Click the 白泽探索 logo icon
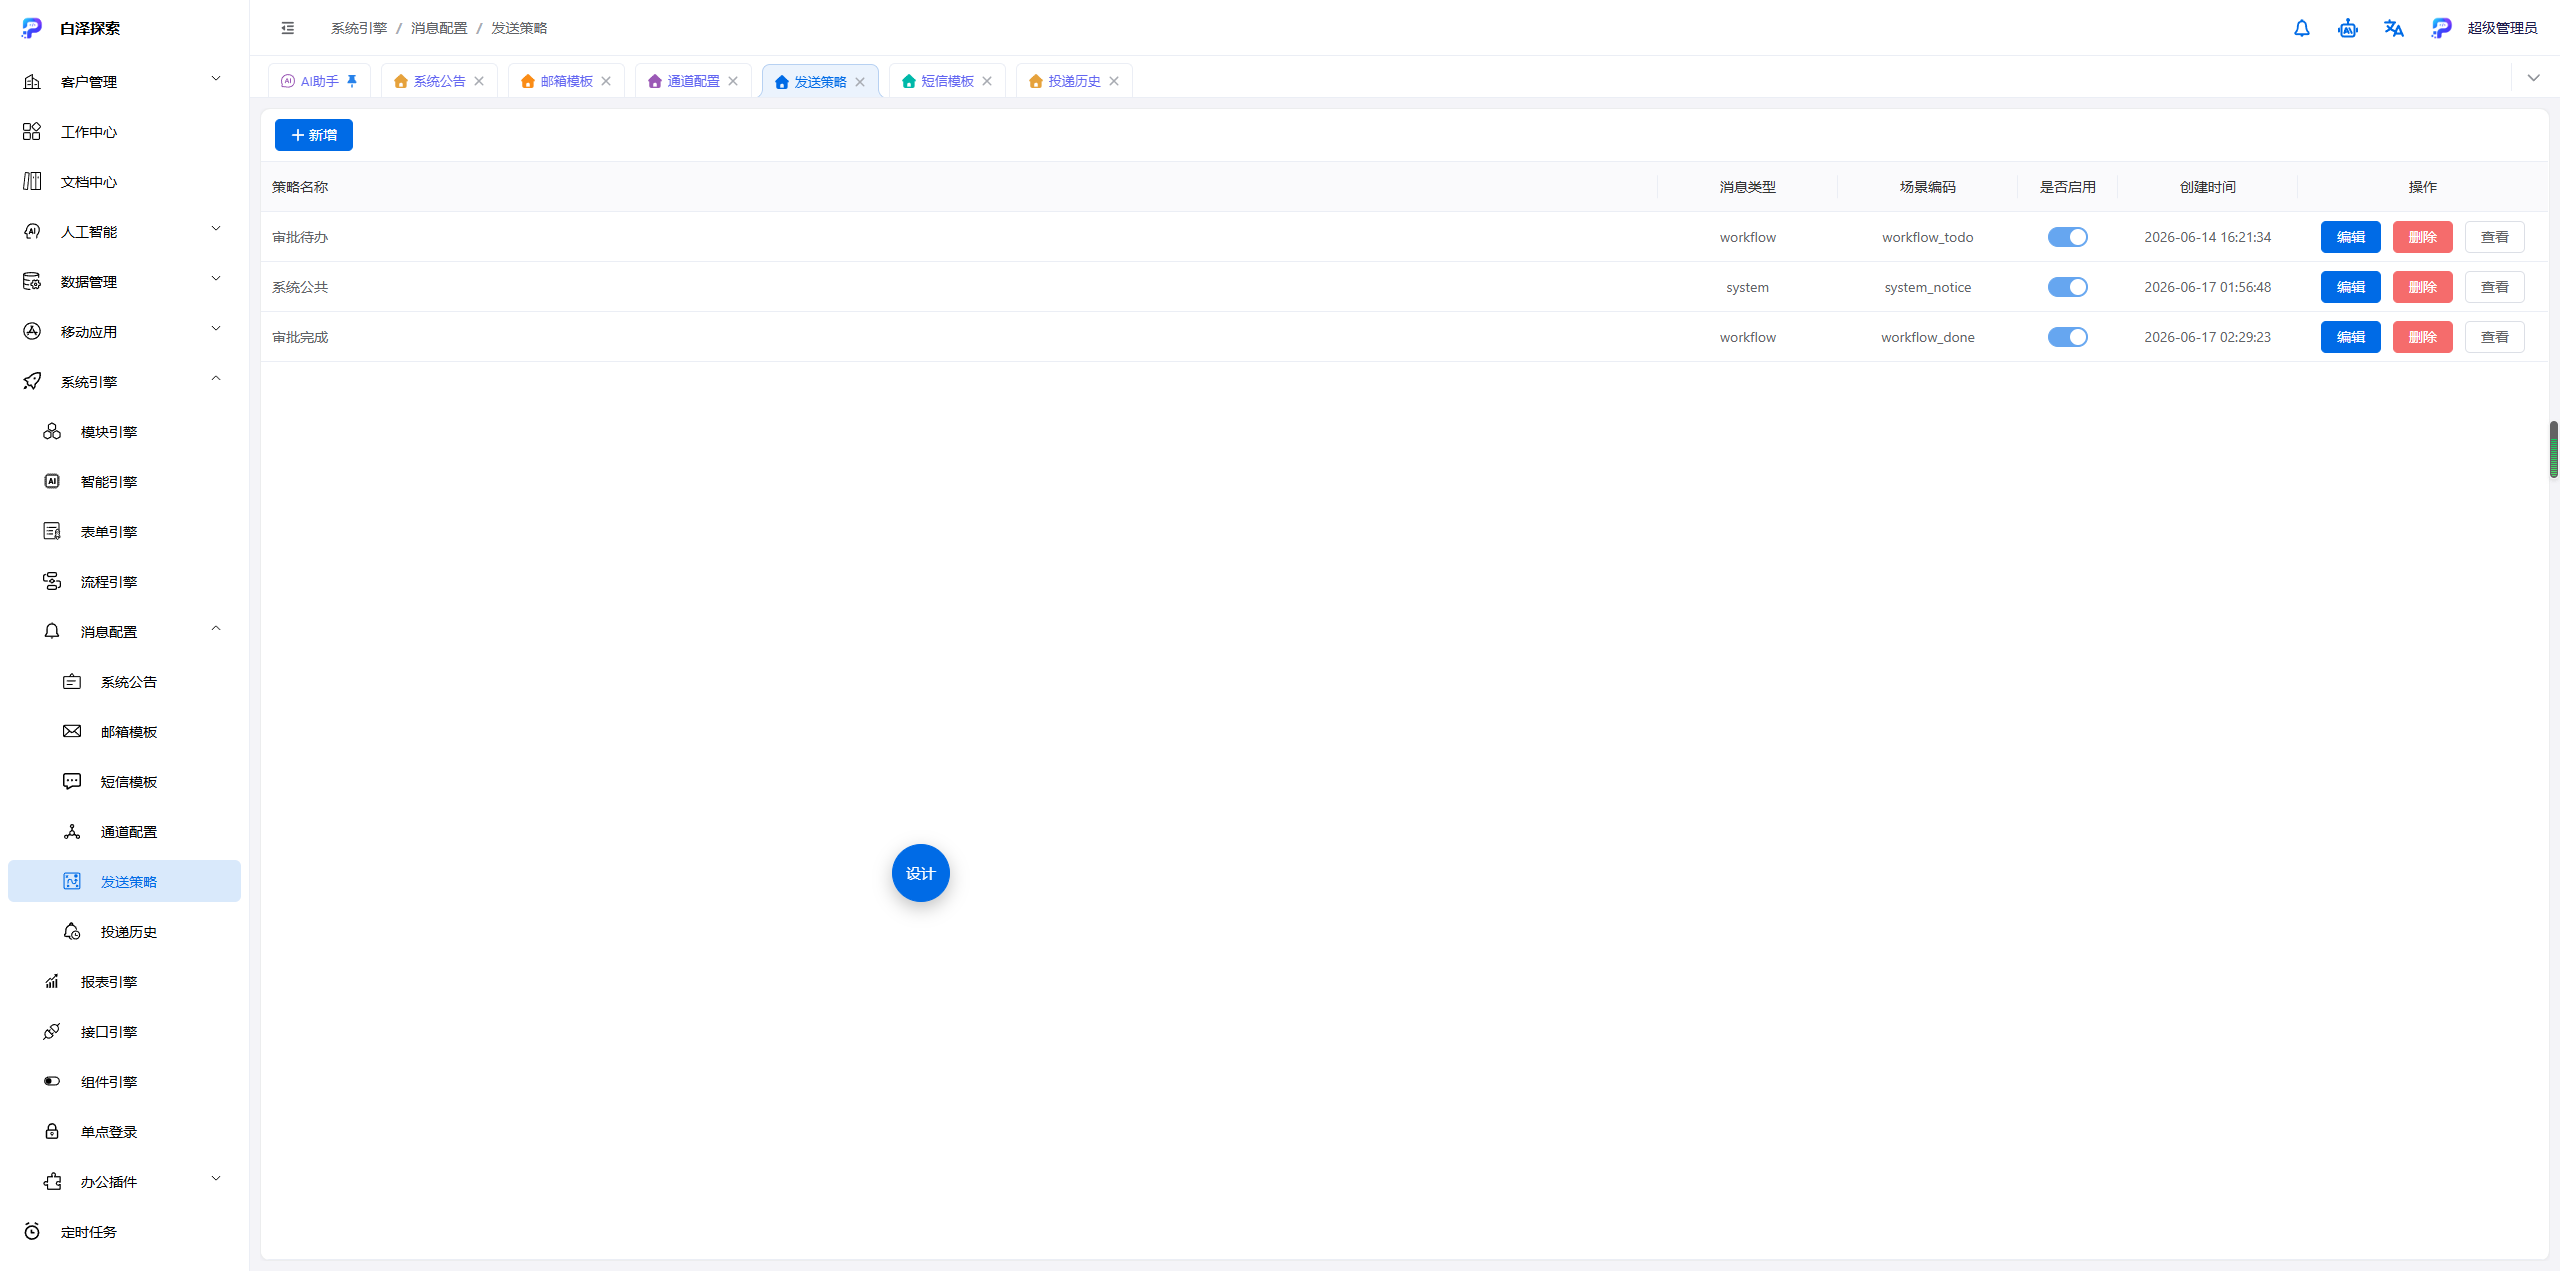The image size is (2560, 1271). tap(32, 28)
